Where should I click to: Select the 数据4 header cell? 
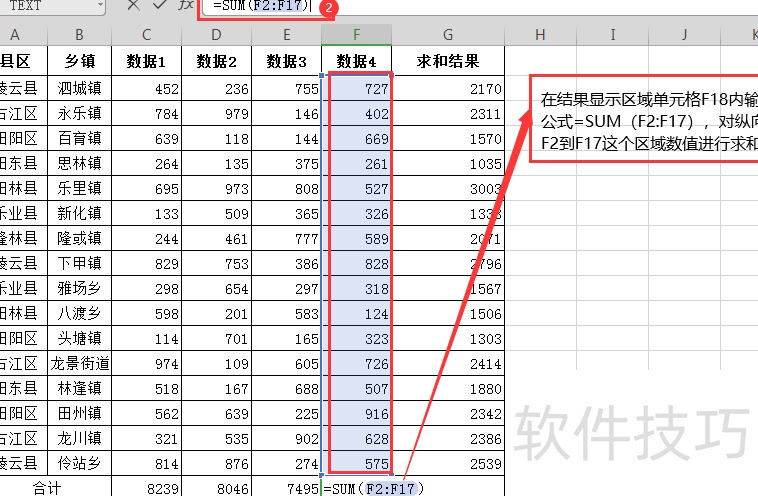point(357,61)
